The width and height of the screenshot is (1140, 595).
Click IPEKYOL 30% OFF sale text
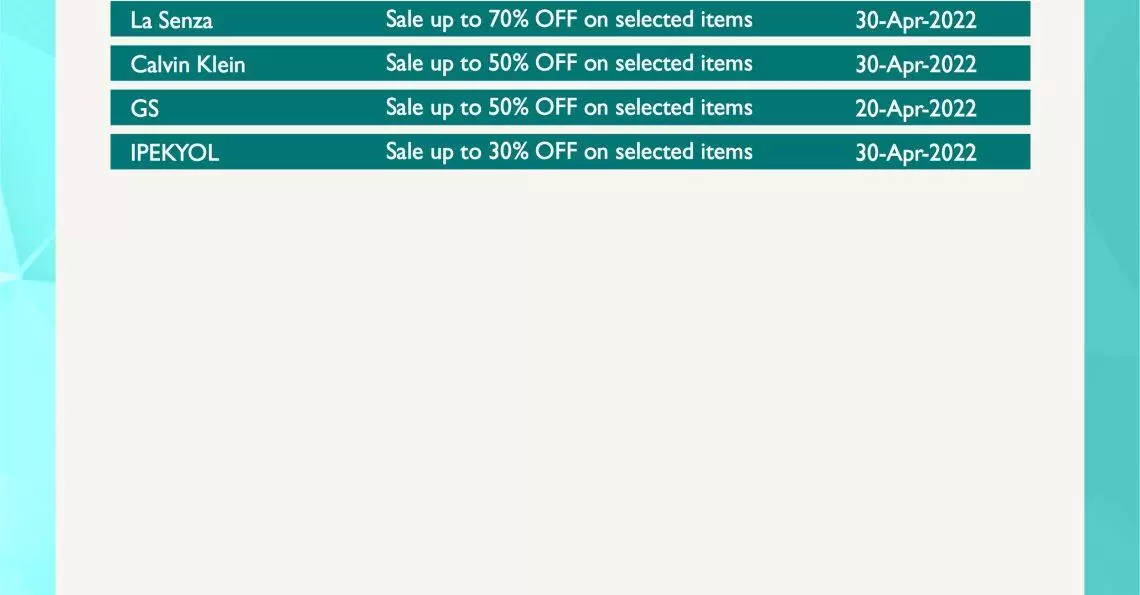[569, 153]
